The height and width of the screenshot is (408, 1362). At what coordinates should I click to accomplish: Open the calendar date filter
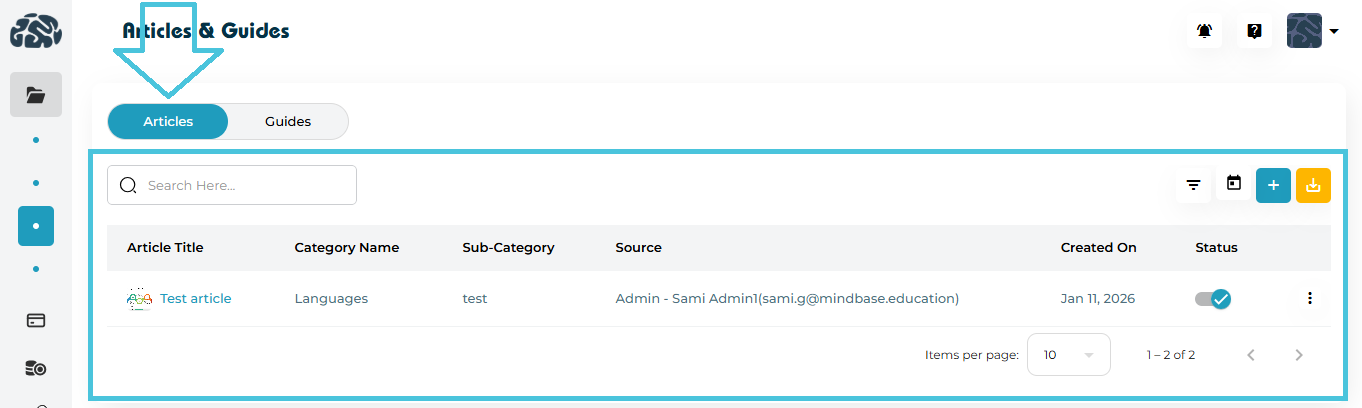[x=1234, y=184]
